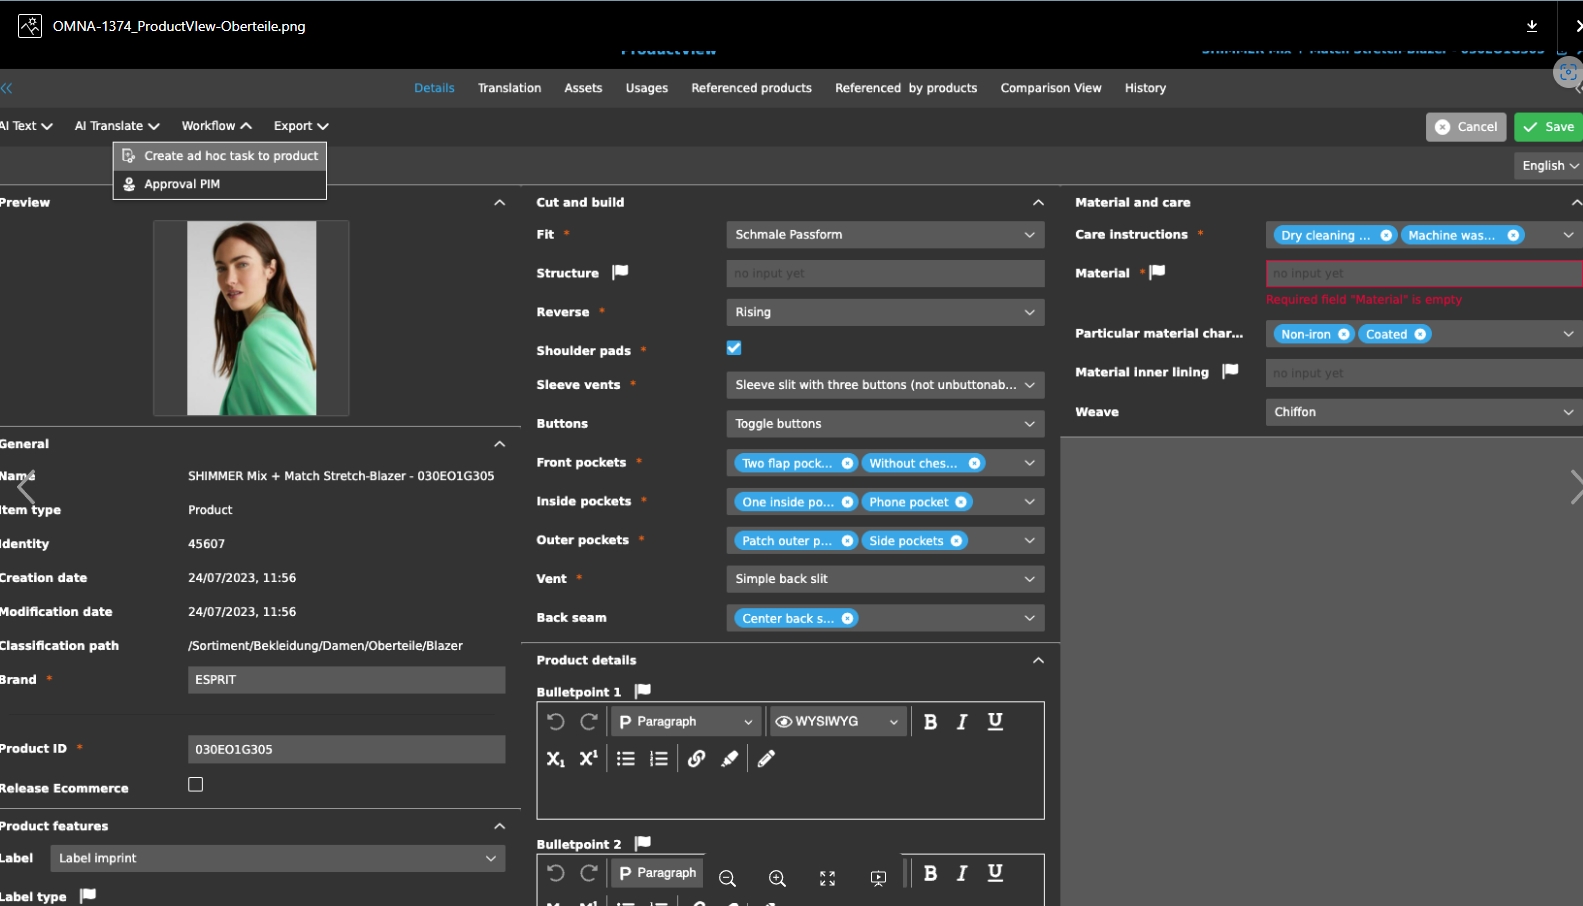Uncheck the Shoulder pads checkbox
The width and height of the screenshot is (1583, 906).
tap(734, 348)
